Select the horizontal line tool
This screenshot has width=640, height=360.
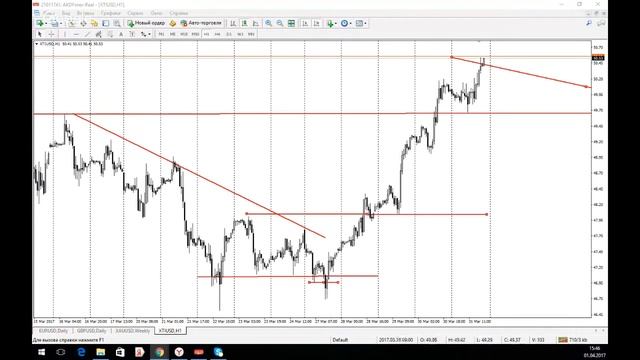coord(76,34)
